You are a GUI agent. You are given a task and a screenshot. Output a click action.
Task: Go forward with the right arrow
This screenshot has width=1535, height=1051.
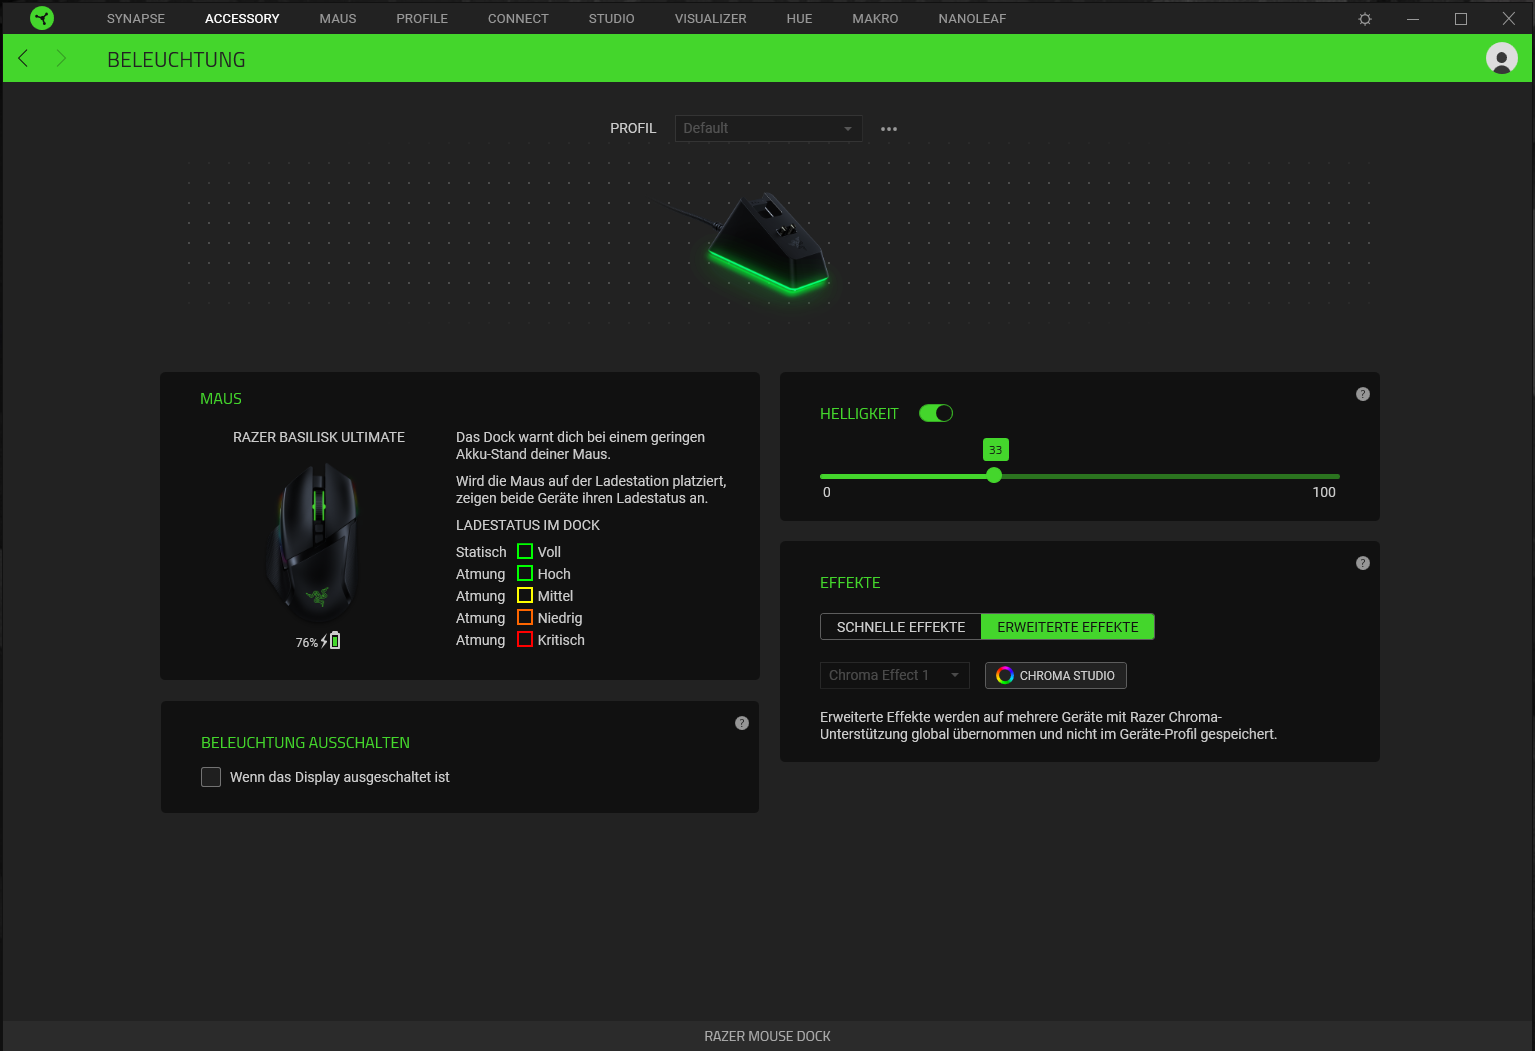tap(61, 58)
